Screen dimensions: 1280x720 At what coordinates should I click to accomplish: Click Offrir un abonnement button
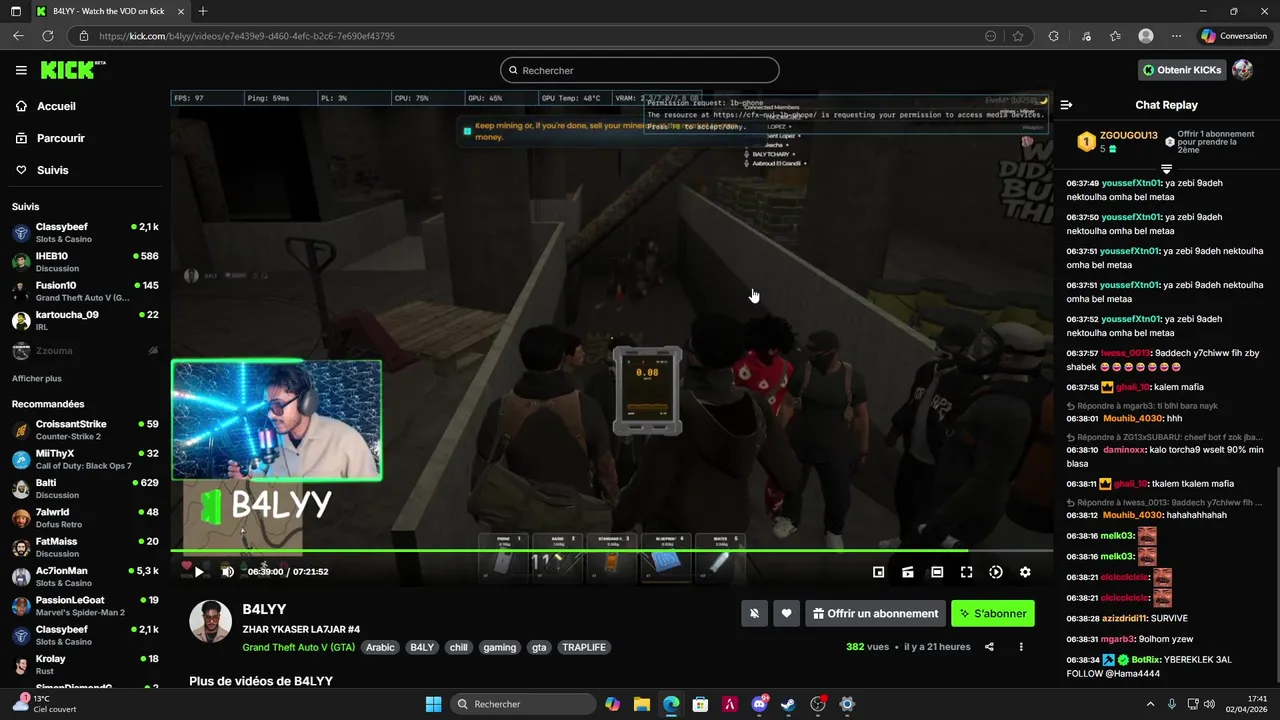click(875, 613)
